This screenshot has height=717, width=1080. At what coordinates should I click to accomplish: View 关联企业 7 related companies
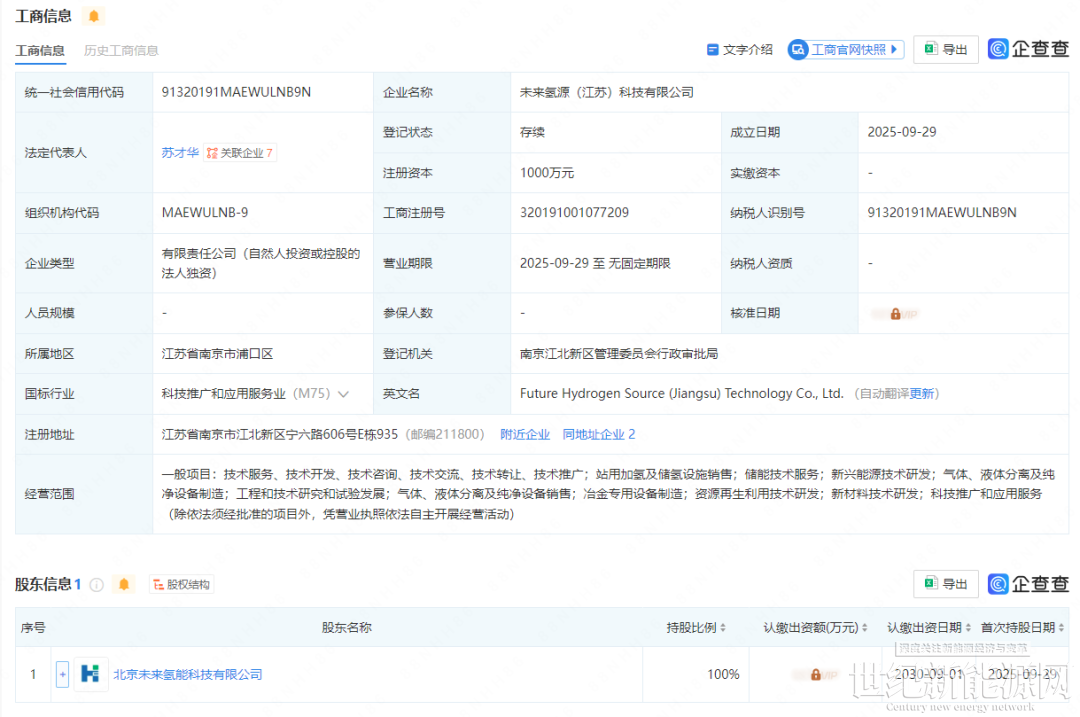[x=240, y=153]
